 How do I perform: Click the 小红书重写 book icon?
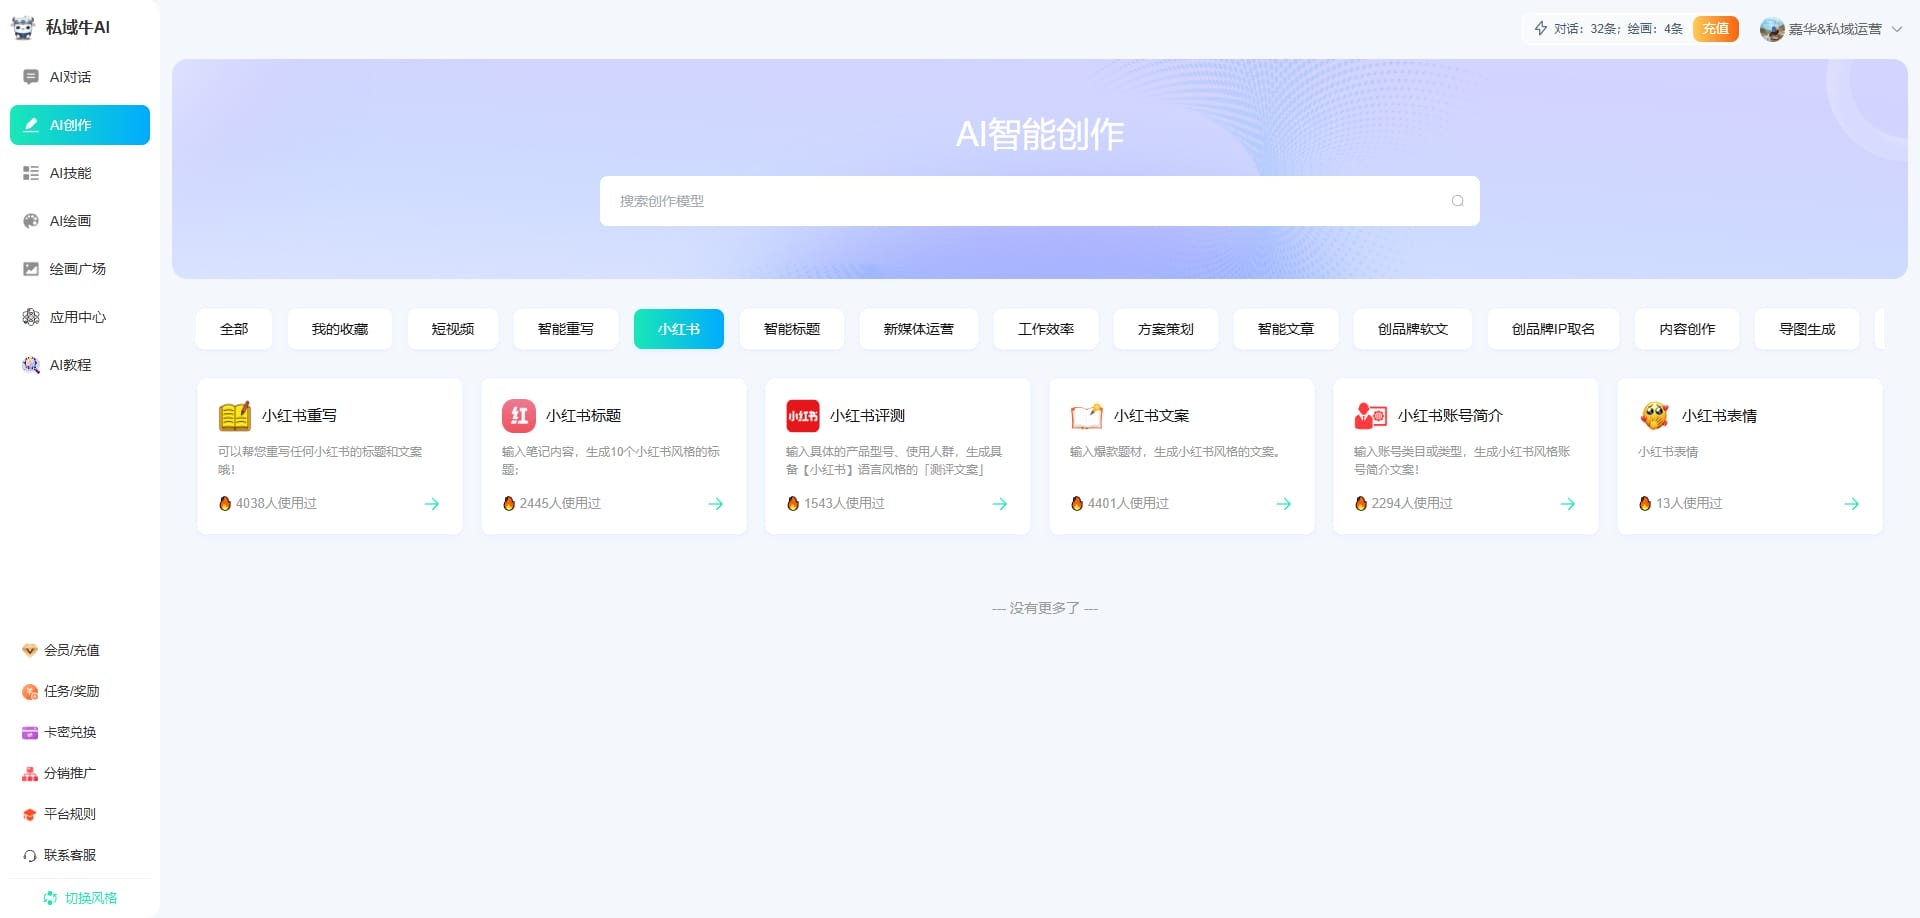point(235,415)
